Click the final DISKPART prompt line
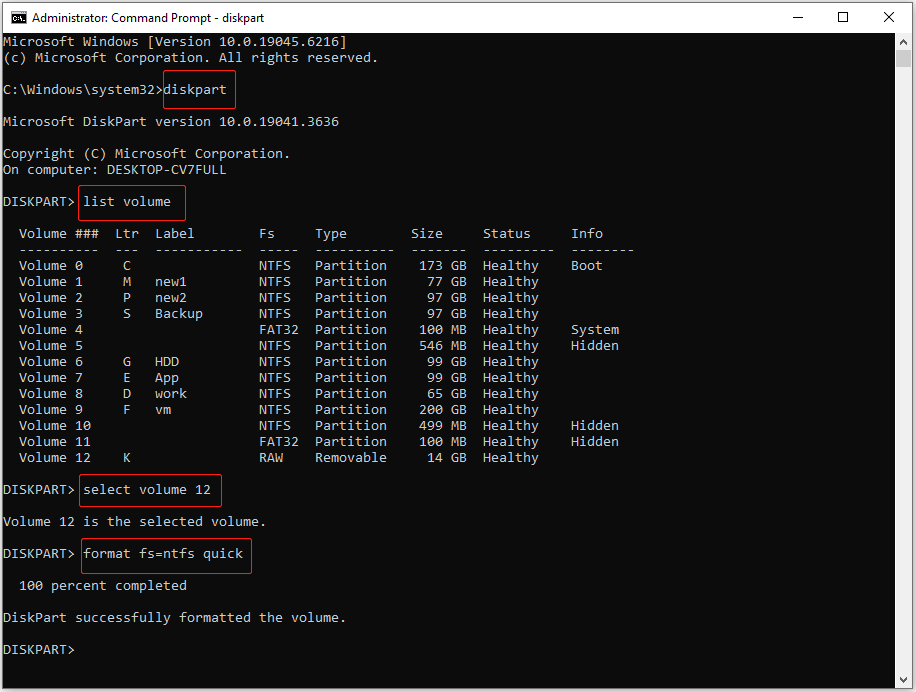Screen dimensions: 916x692 (x=38, y=649)
